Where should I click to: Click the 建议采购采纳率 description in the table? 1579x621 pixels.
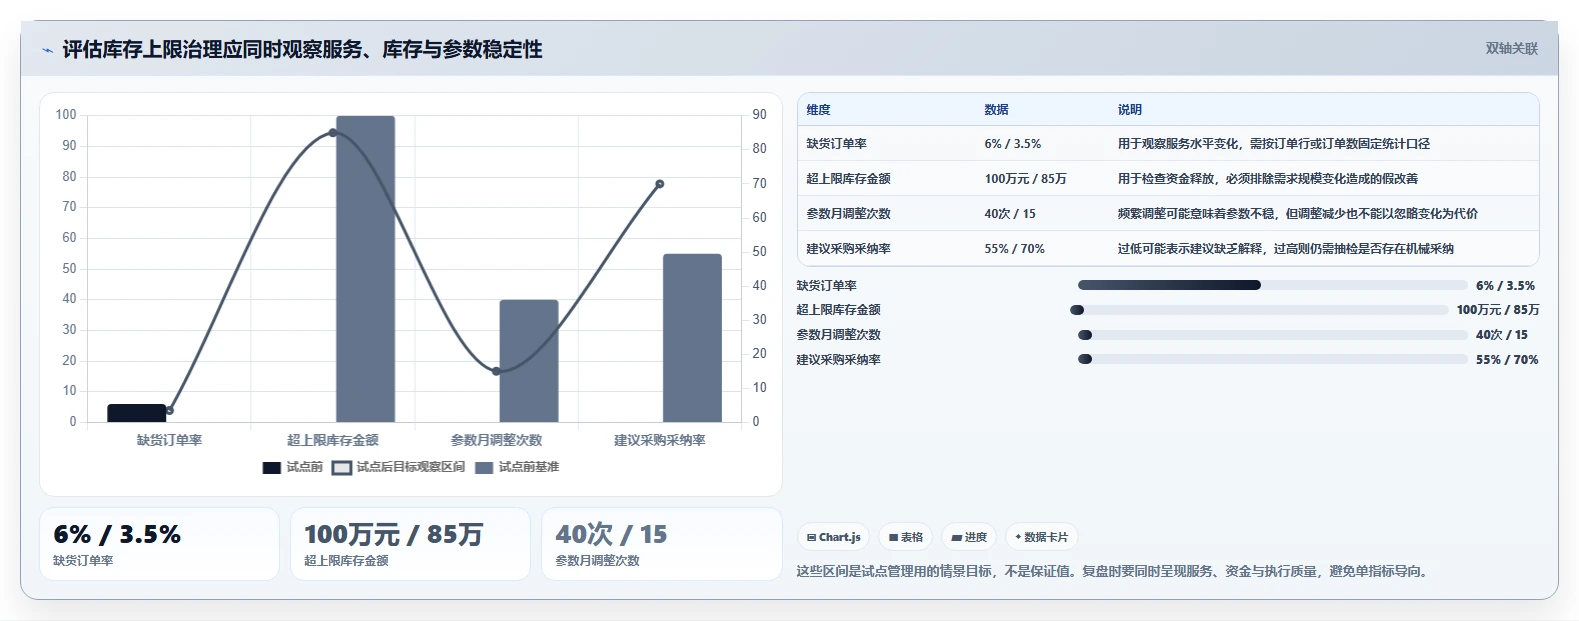click(x=1286, y=249)
